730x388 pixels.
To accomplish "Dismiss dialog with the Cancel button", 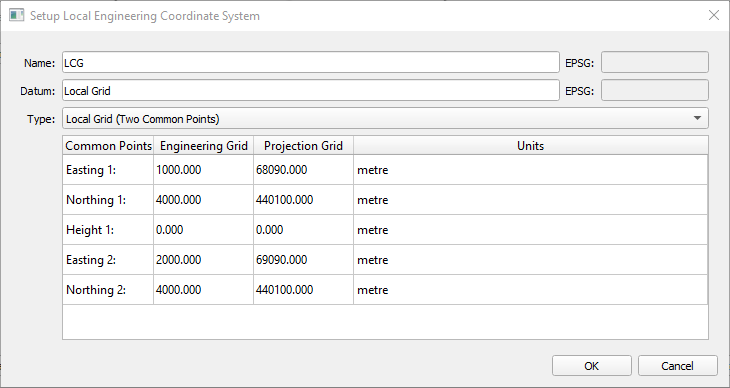I will tap(677, 366).
